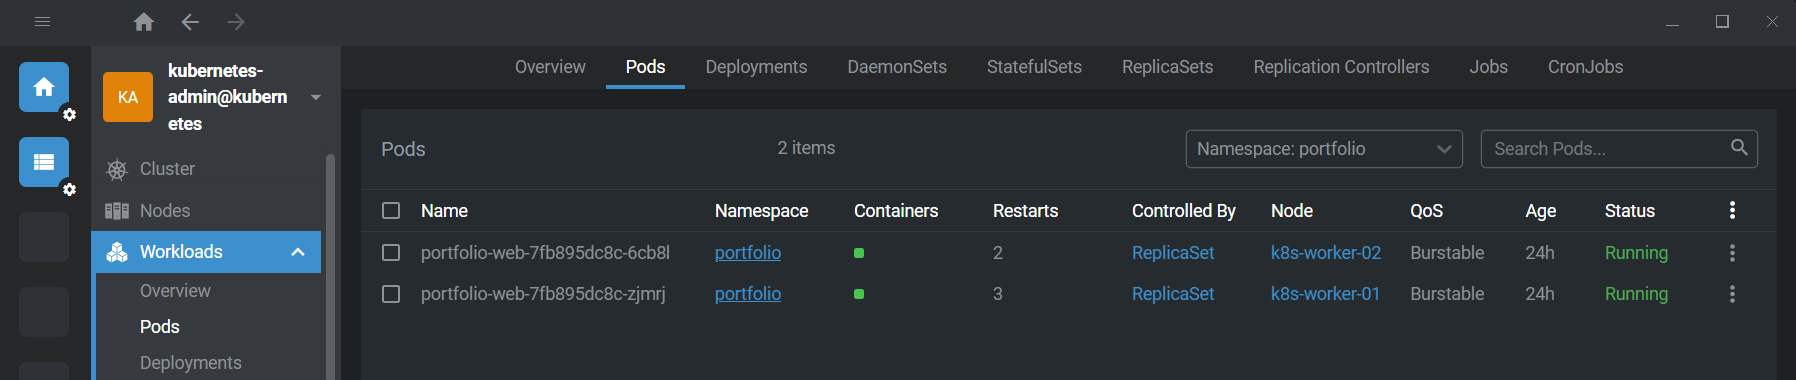Screen dimensions: 1796x380
Task: Select the second empty hotbar slot
Action: [x=44, y=312]
